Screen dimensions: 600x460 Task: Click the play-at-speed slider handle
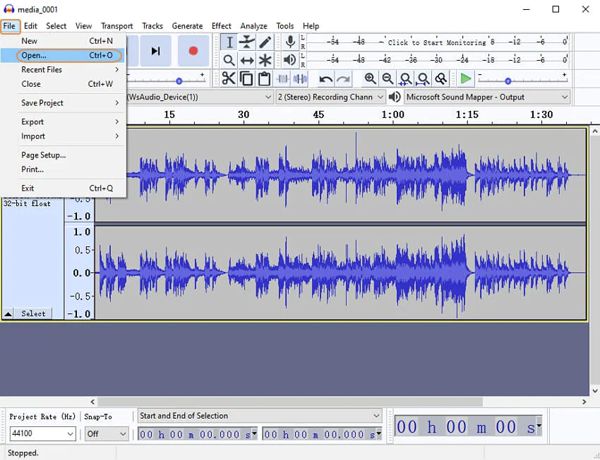[508, 81]
